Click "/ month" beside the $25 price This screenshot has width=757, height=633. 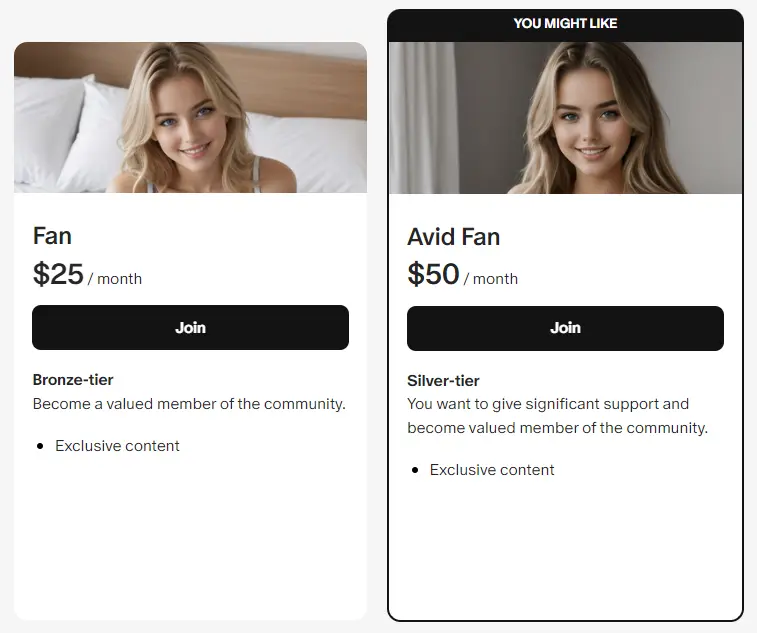115,279
